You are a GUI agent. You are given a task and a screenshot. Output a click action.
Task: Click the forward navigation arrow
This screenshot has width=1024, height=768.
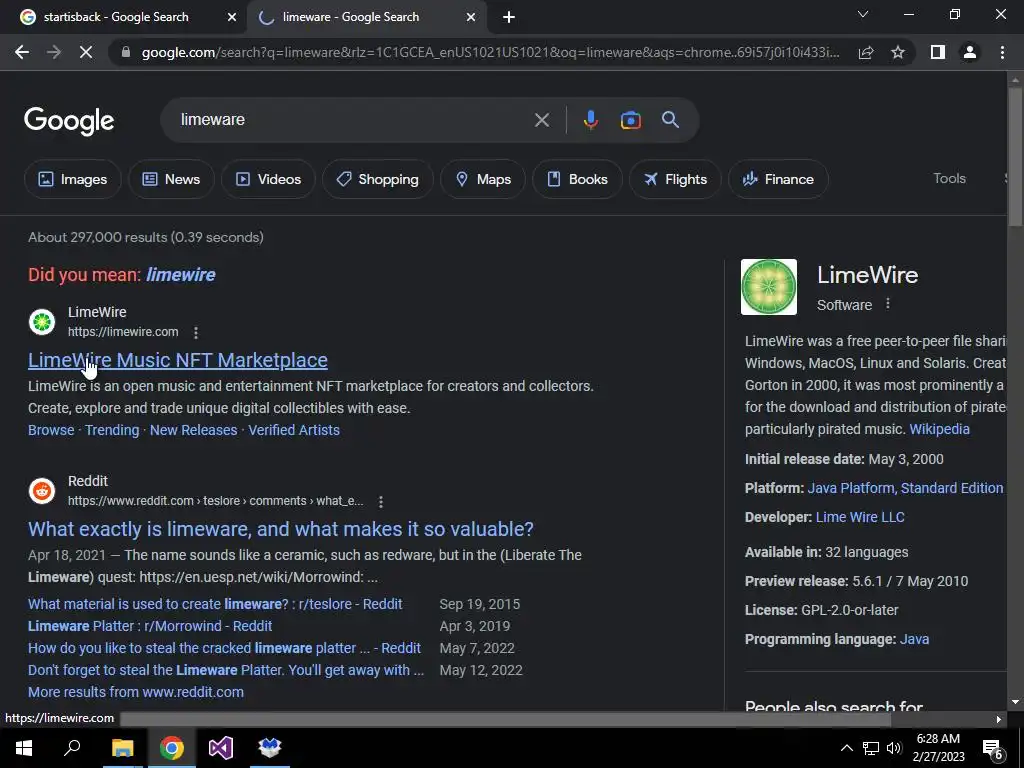(x=54, y=52)
